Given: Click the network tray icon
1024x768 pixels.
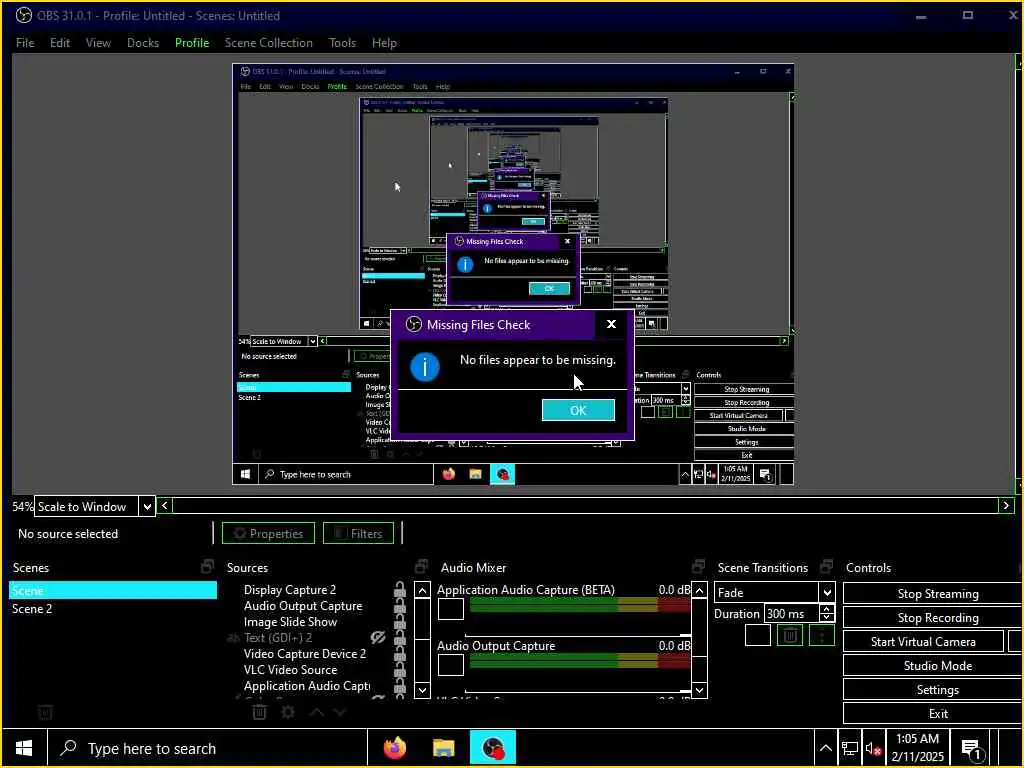Looking at the screenshot, I should (x=850, y=749).
